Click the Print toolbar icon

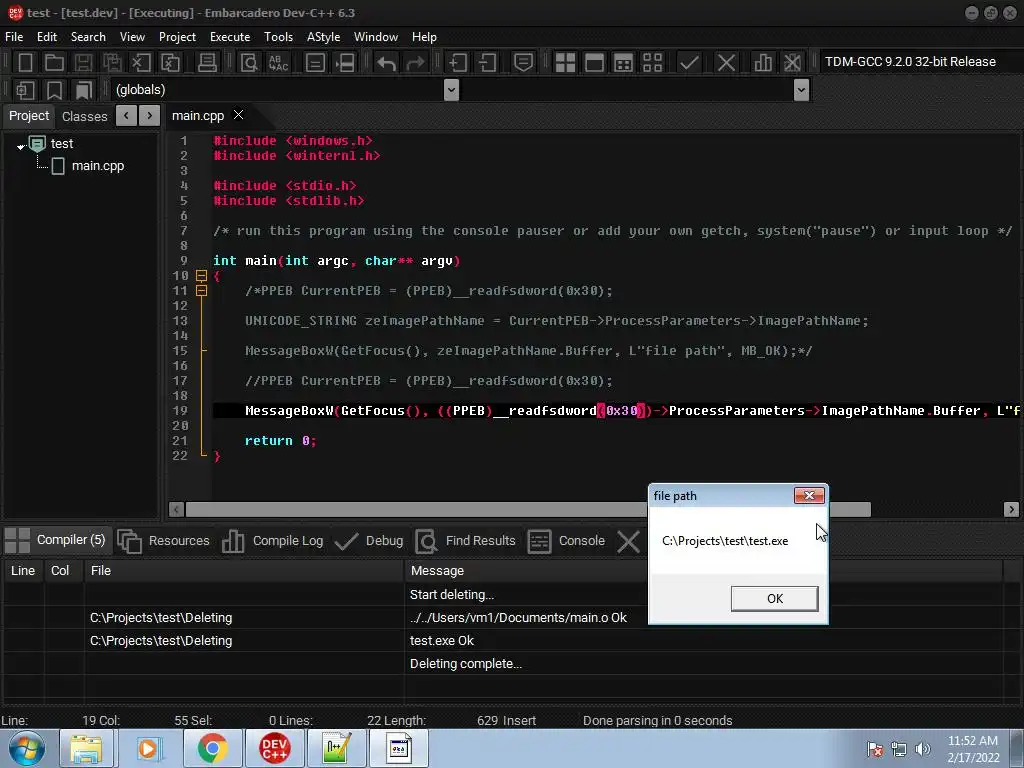click(x=207, y=63)
